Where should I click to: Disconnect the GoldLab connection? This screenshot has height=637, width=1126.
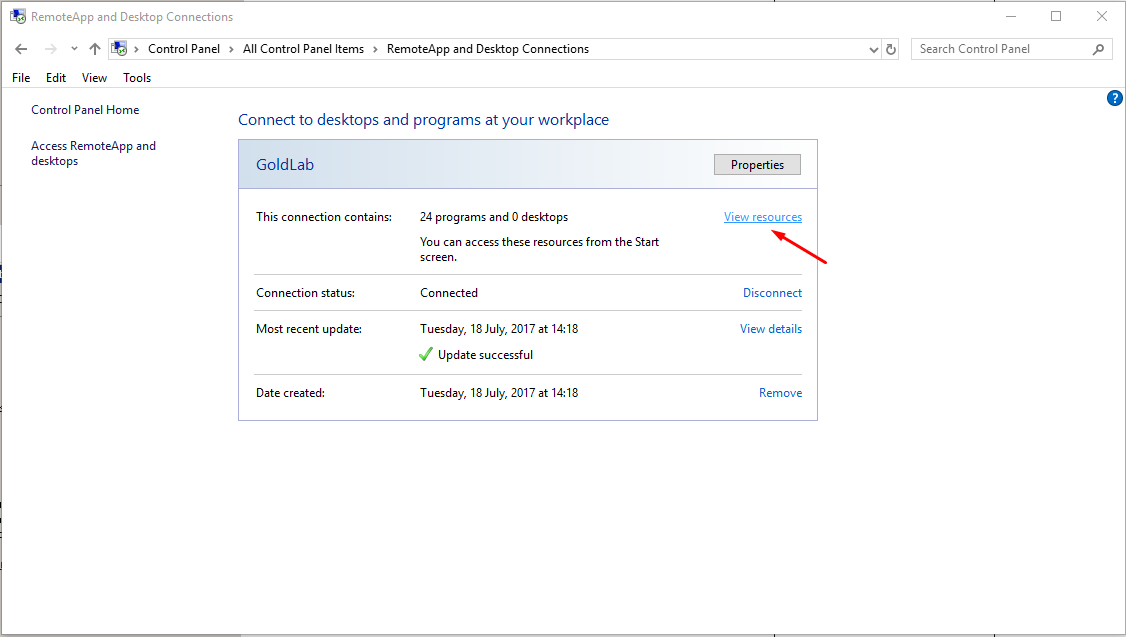pyautogui.click(x=772, y=293)
